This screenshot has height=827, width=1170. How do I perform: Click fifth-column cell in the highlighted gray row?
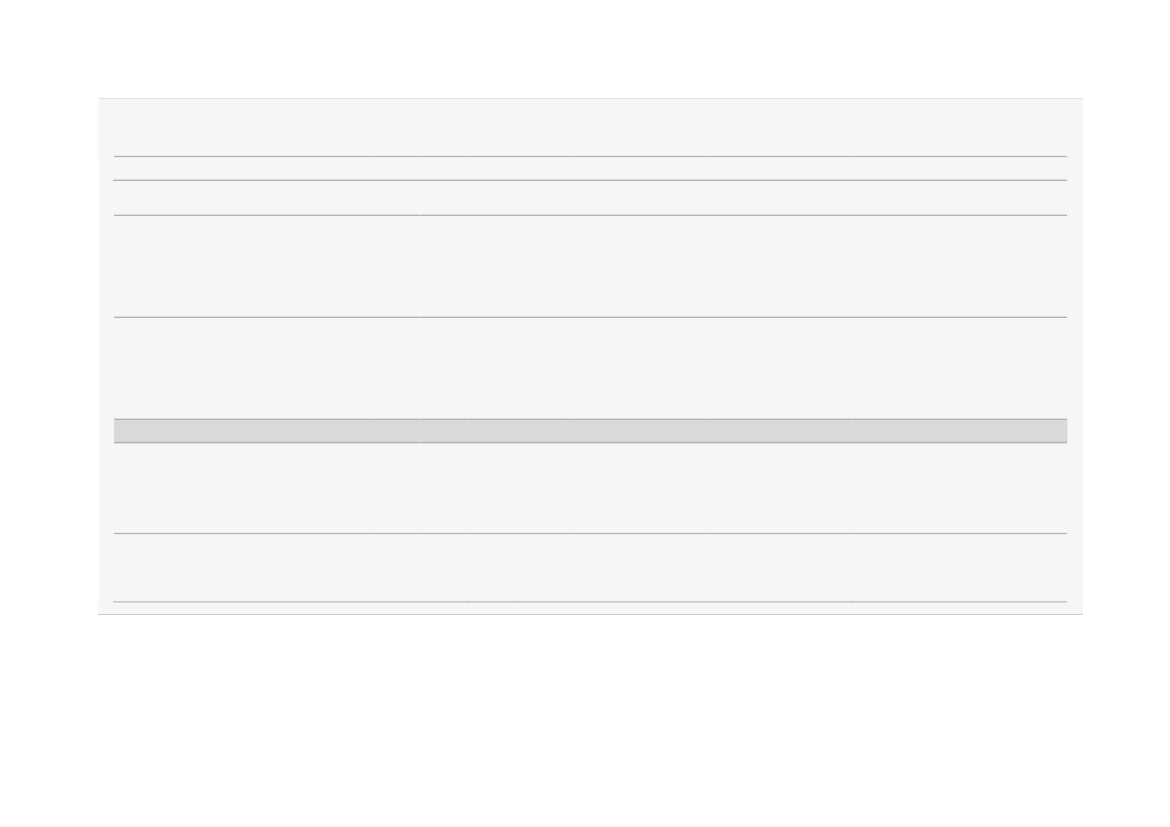click(636, 431)
